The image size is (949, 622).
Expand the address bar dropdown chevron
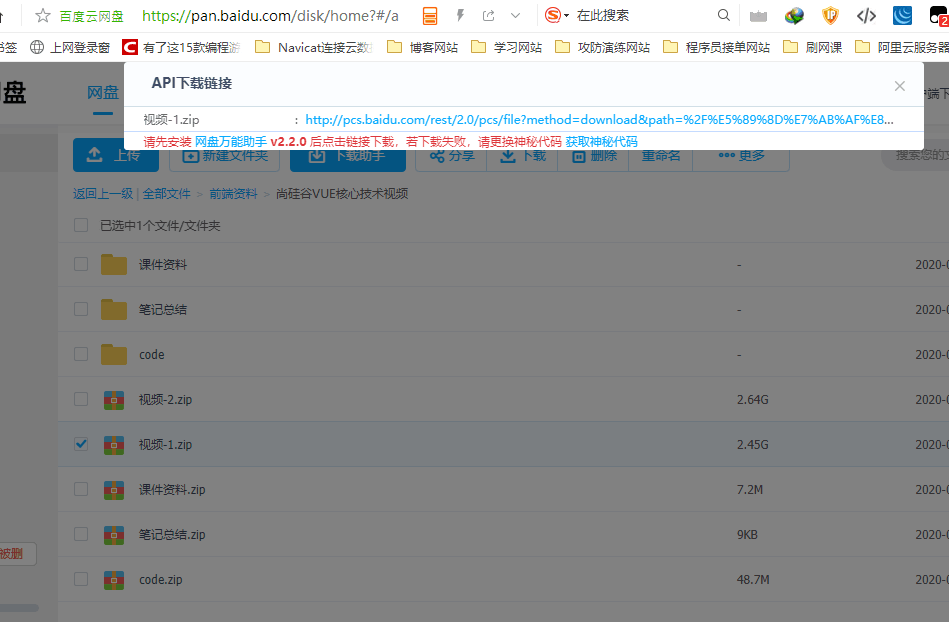[515, 16]
